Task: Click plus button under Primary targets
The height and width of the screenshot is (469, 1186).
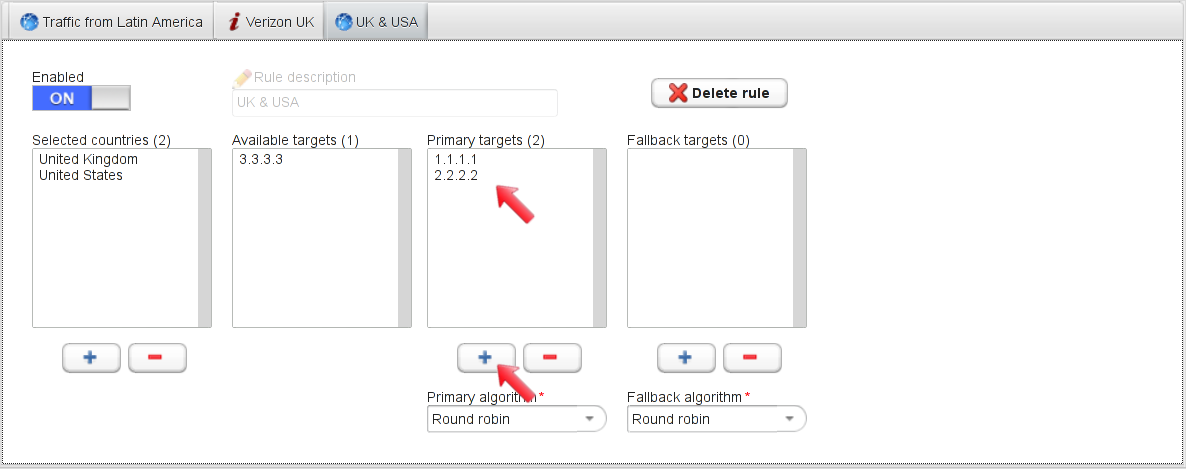Action: coord(486,358)
